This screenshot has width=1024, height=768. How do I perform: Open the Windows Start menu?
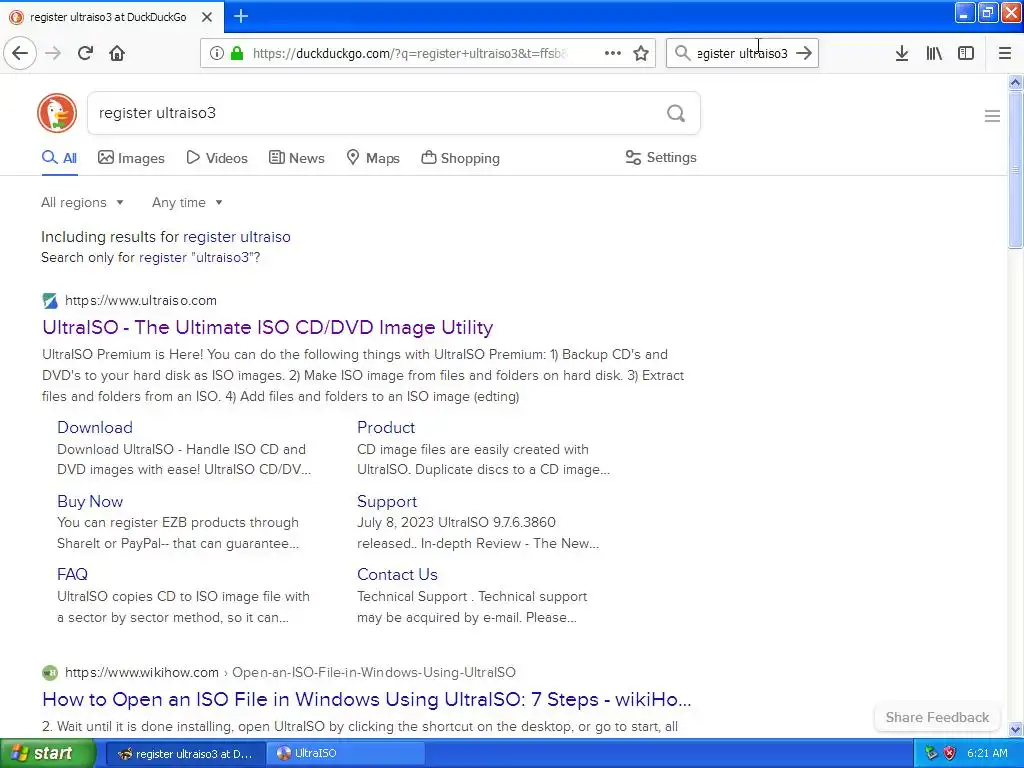[x=48, y=753]
